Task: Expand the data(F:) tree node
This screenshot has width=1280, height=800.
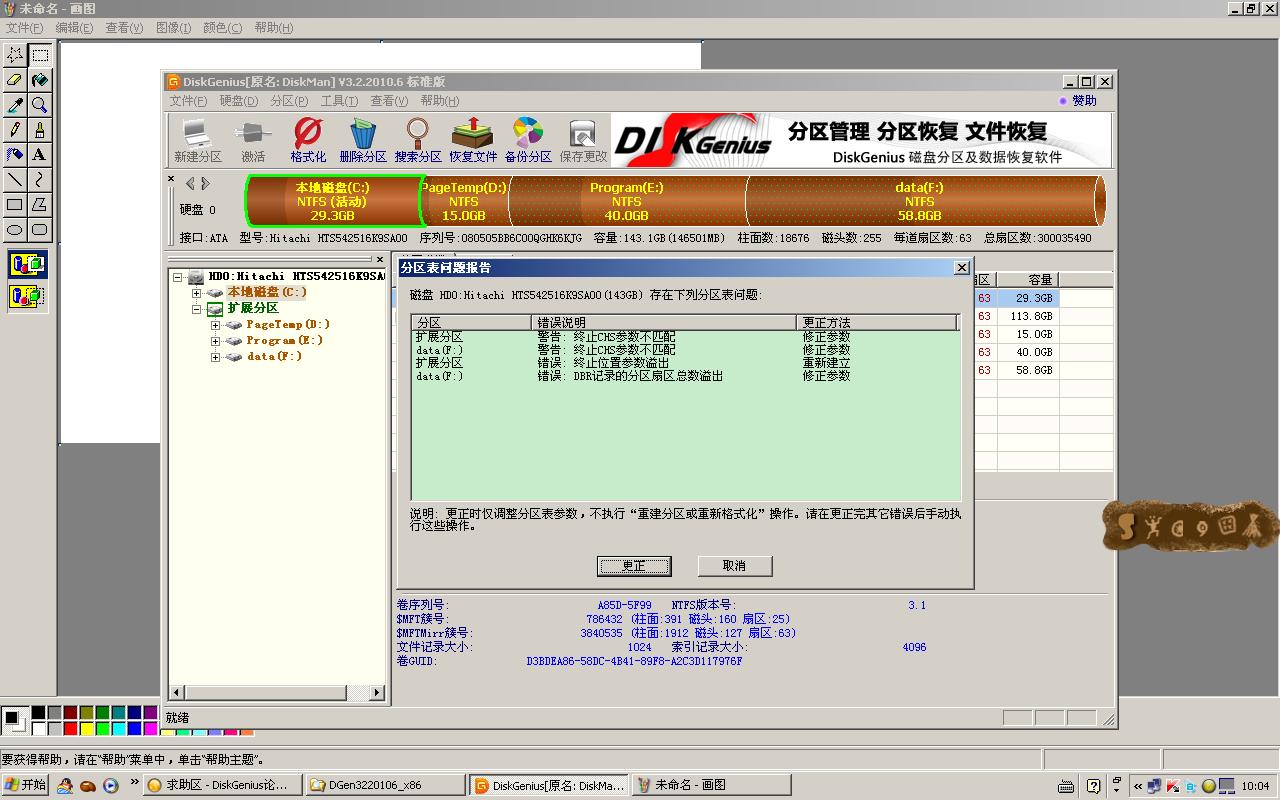Action: 216,357
